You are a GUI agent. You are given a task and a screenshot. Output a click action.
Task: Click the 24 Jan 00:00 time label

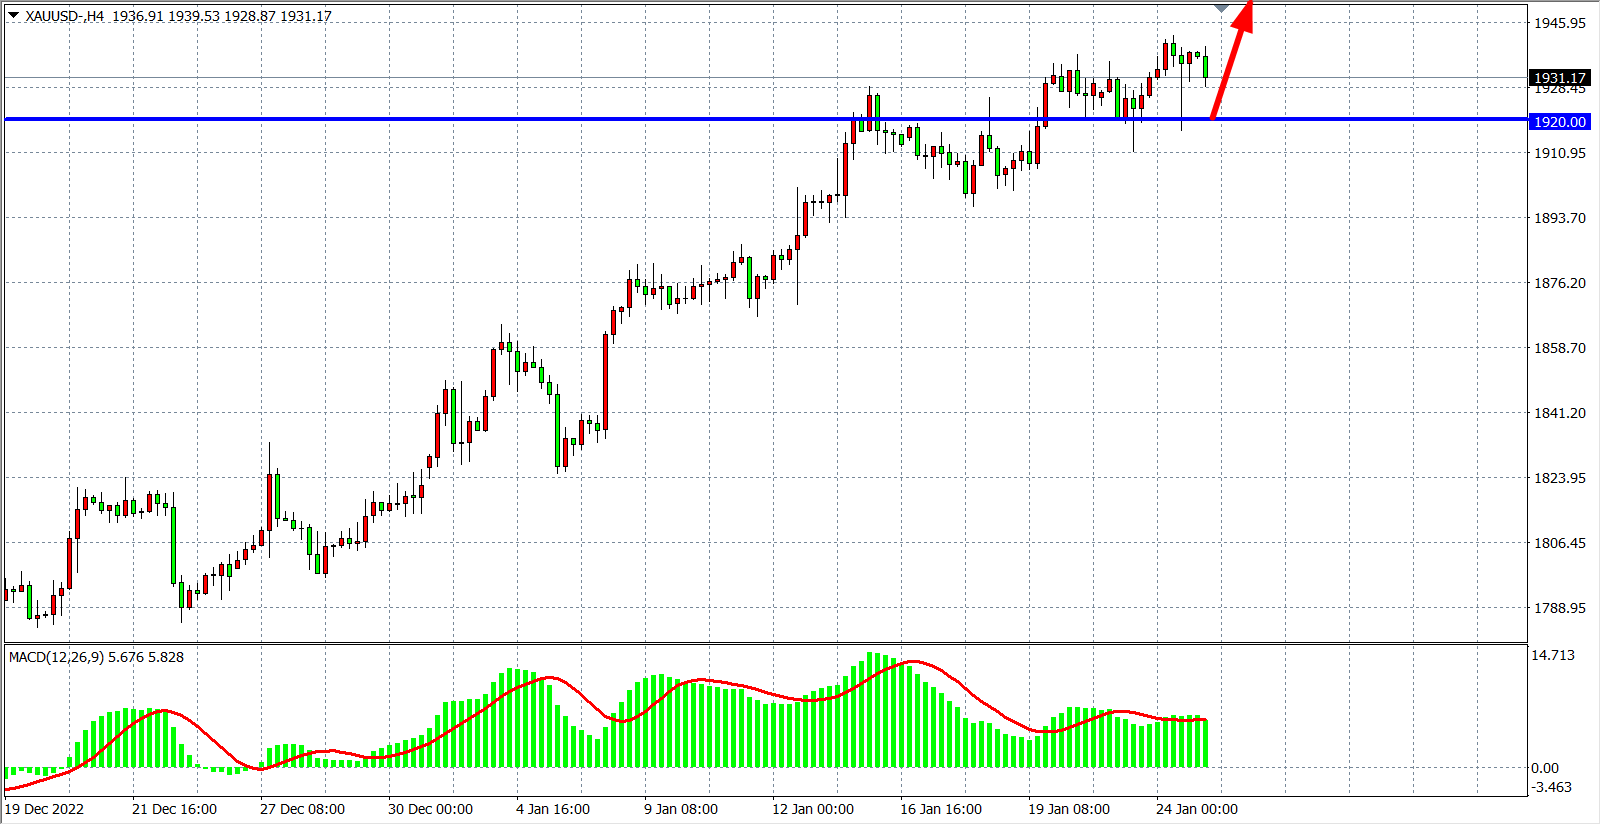click(1196, 809)
